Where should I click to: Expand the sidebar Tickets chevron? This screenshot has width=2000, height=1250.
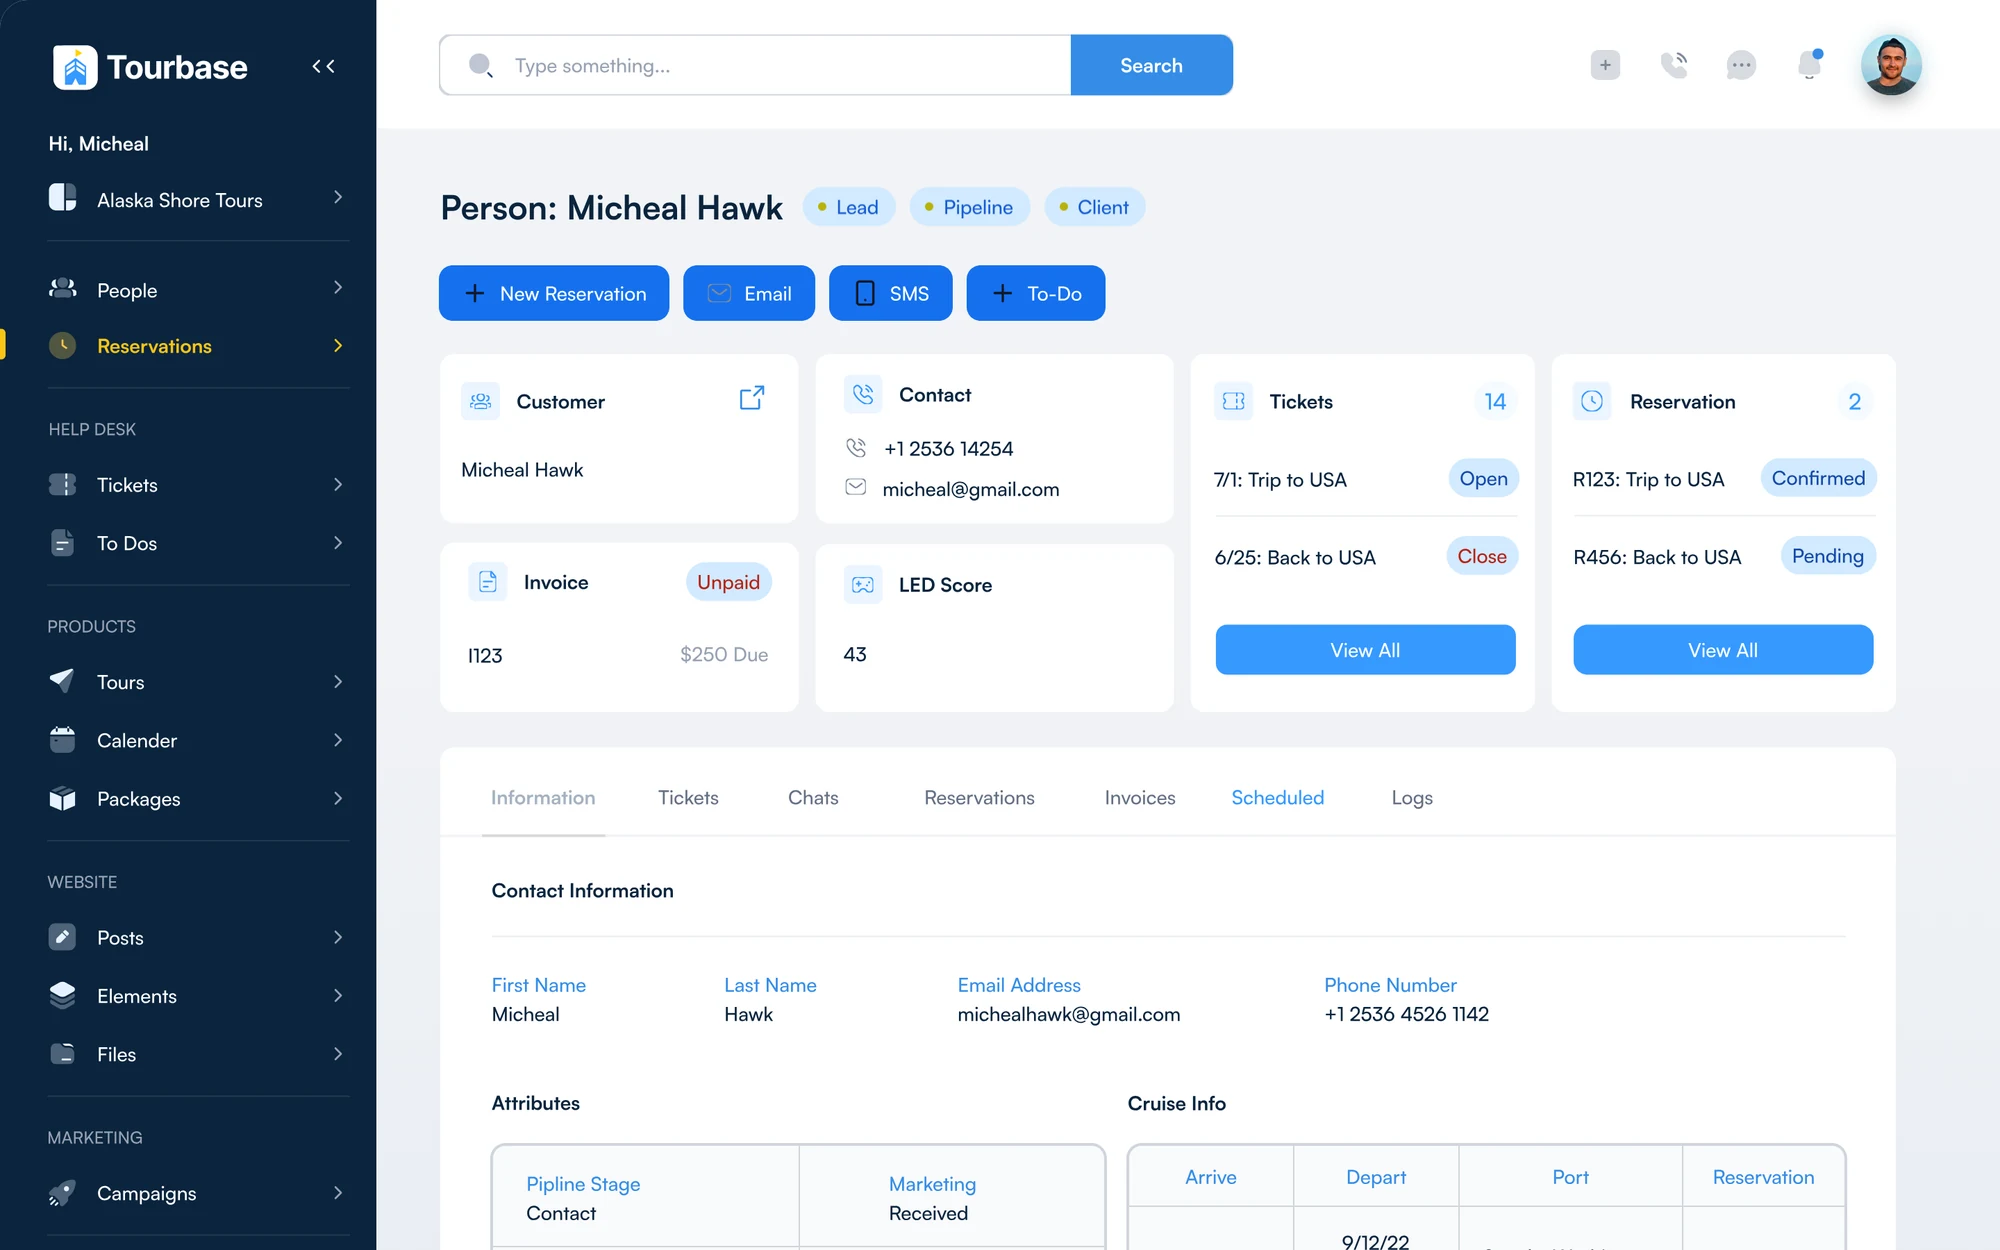tap(338, 485)
